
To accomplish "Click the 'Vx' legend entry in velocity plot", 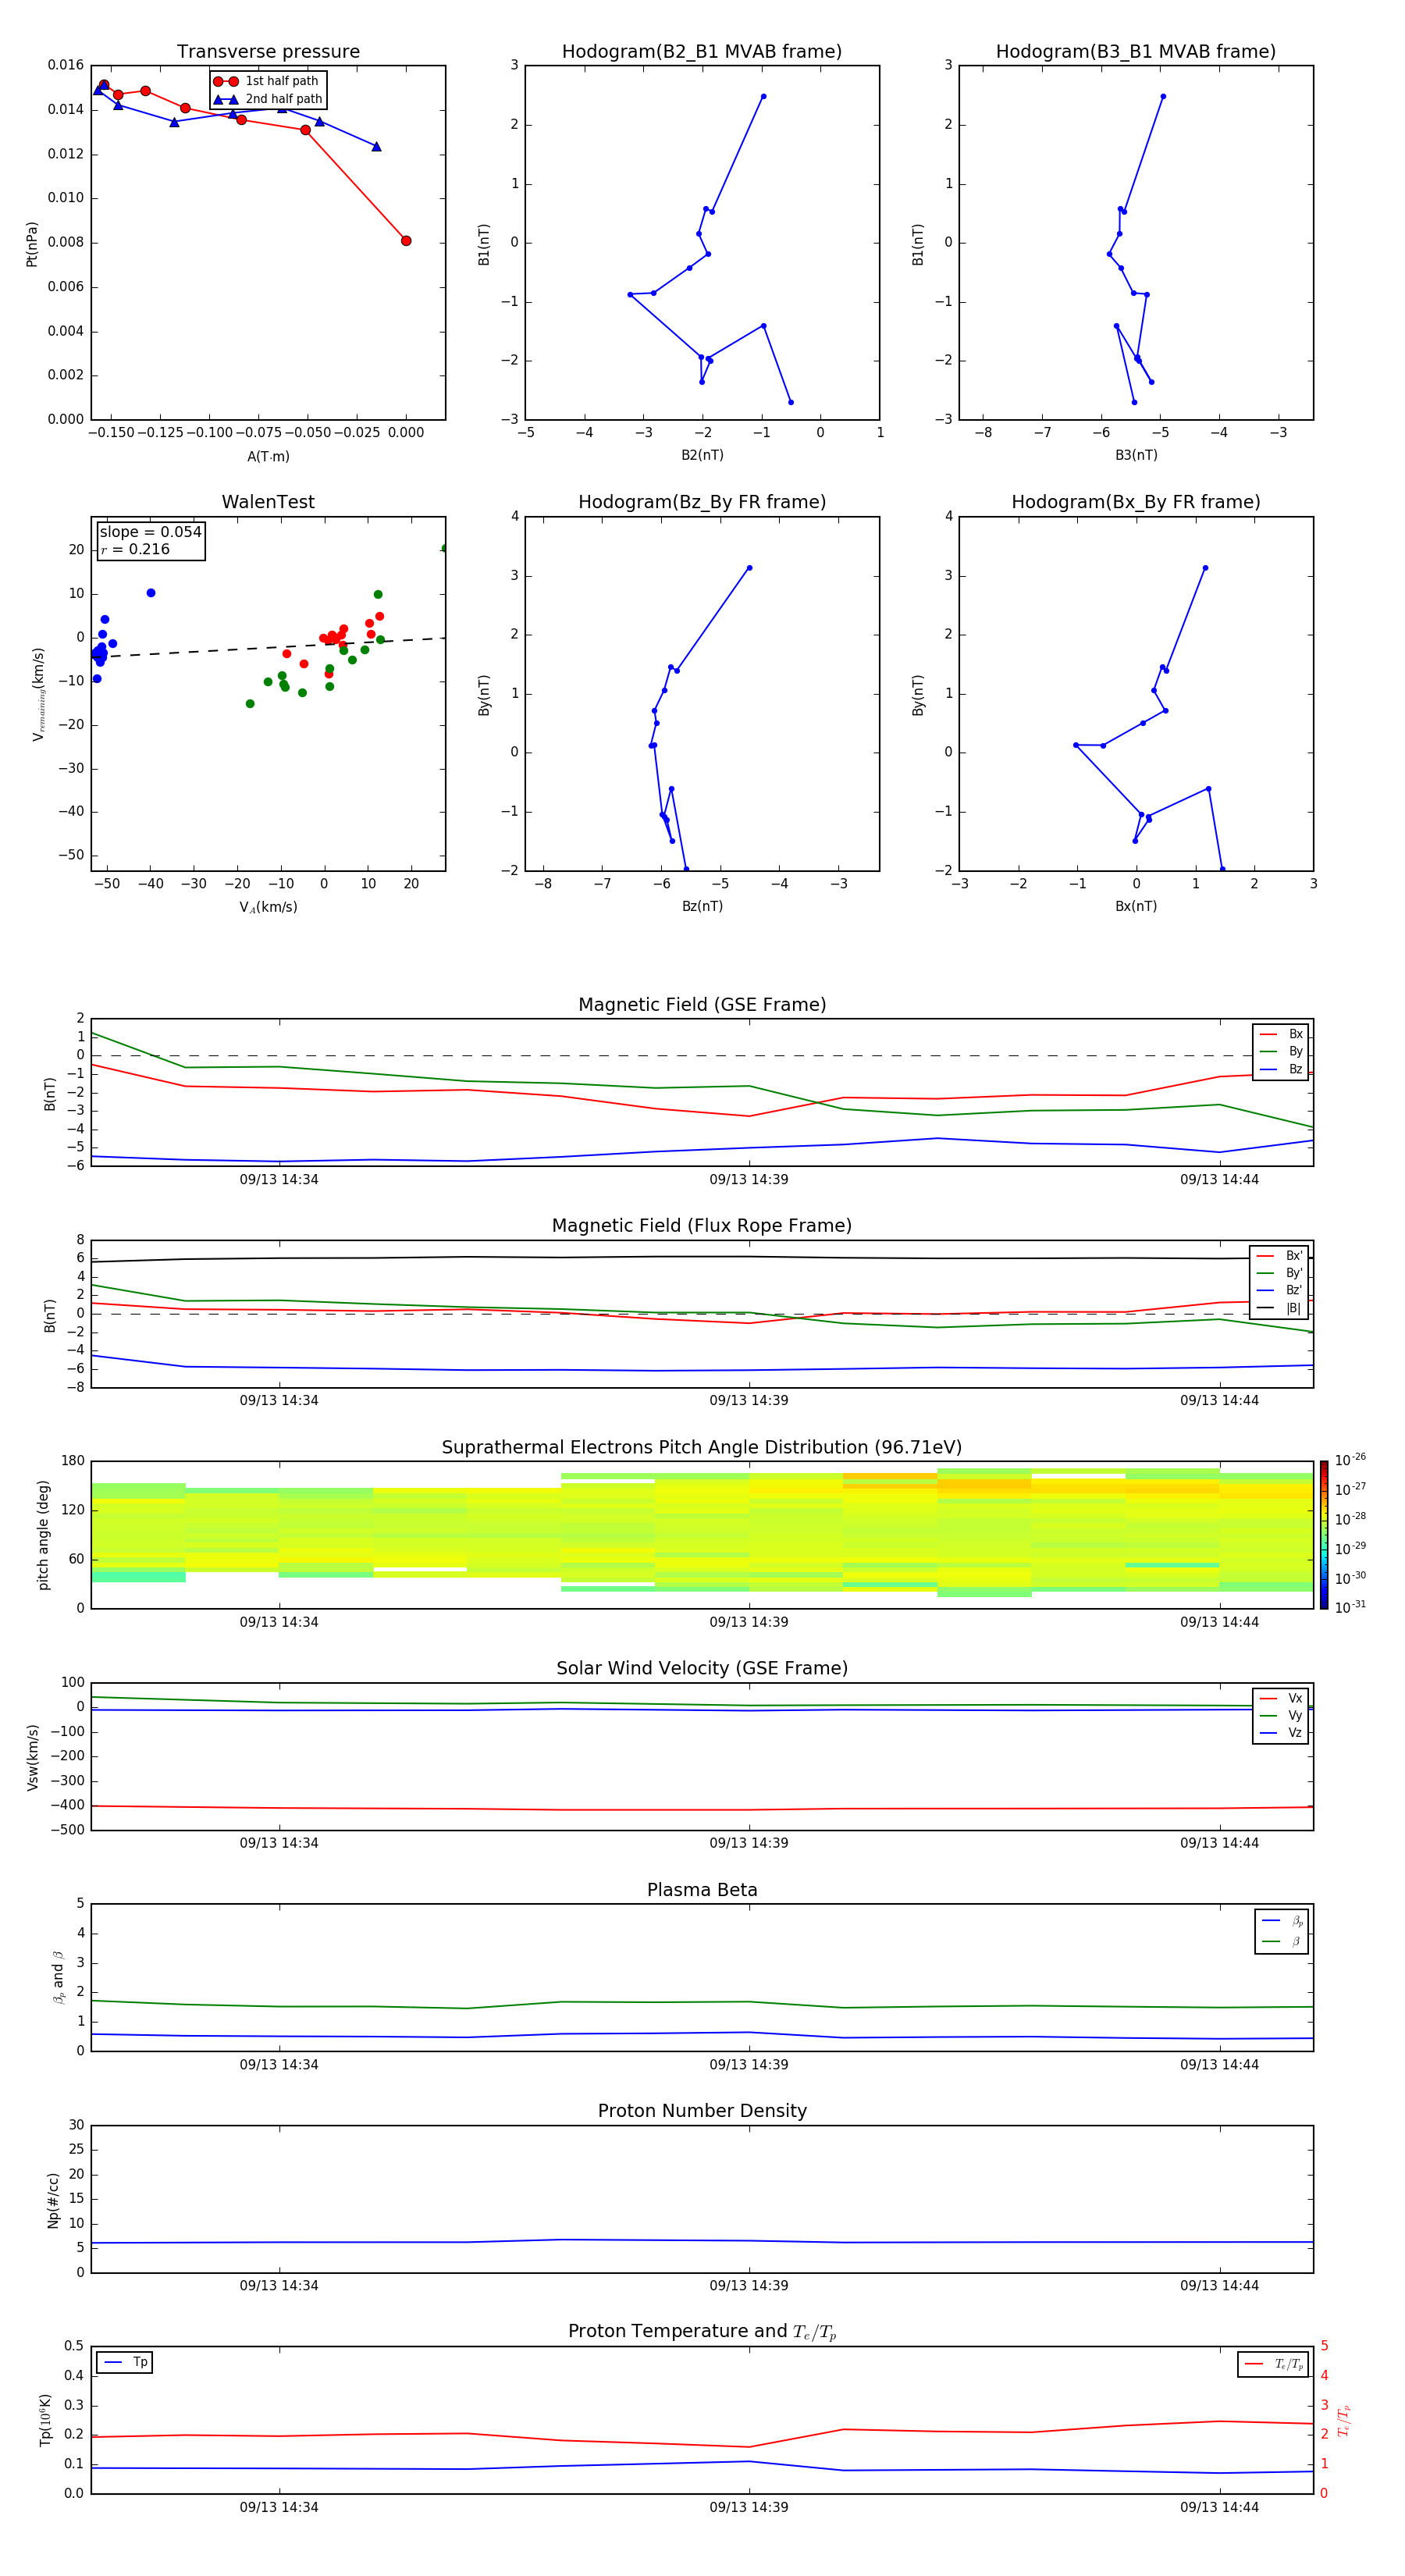I will click(x=1281, y=1698).
